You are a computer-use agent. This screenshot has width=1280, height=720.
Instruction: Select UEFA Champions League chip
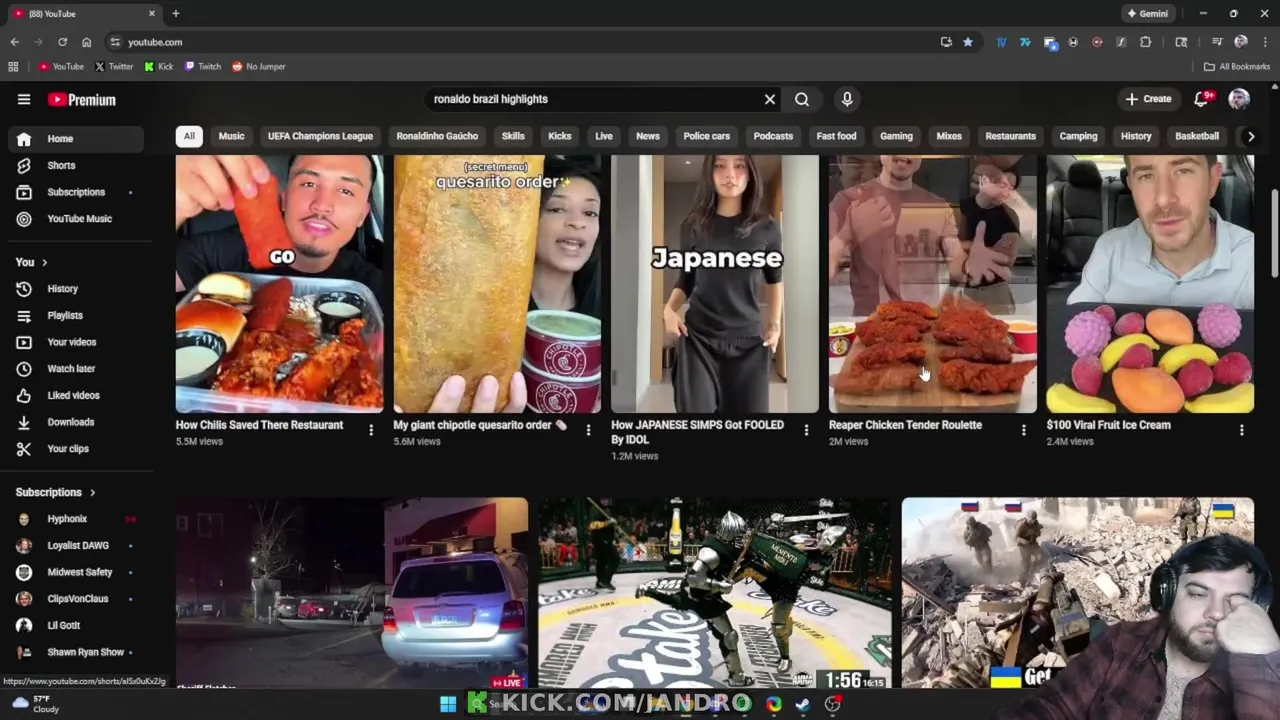tap(320, 136)
